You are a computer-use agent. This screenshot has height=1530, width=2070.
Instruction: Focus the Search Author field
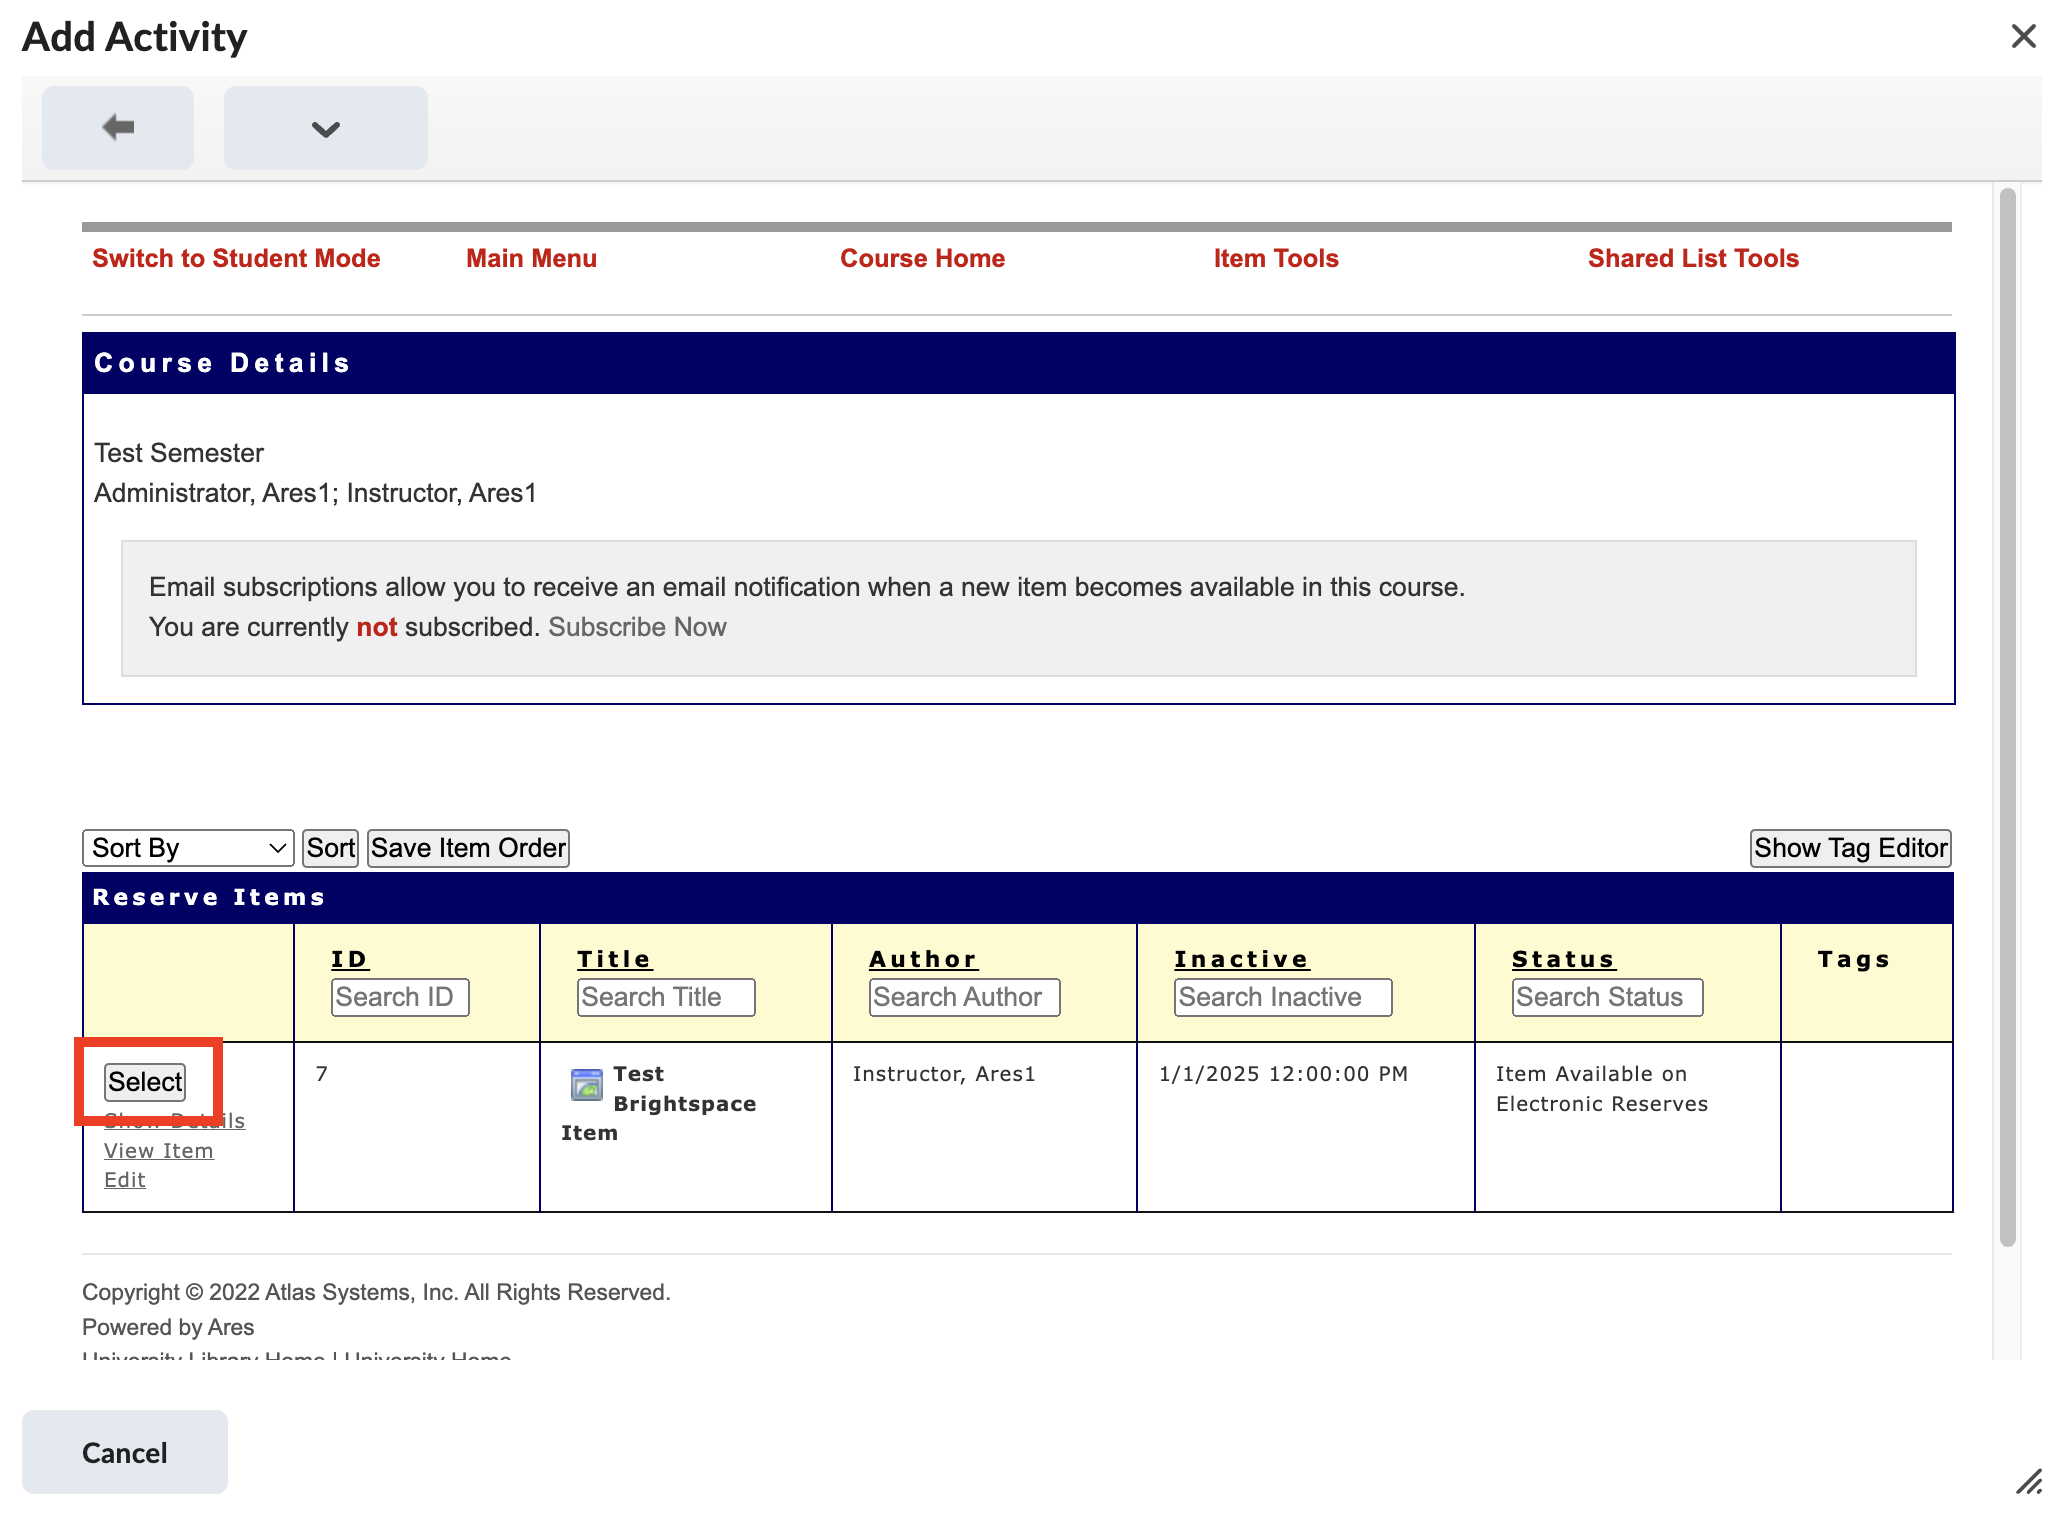pos(964,997)
